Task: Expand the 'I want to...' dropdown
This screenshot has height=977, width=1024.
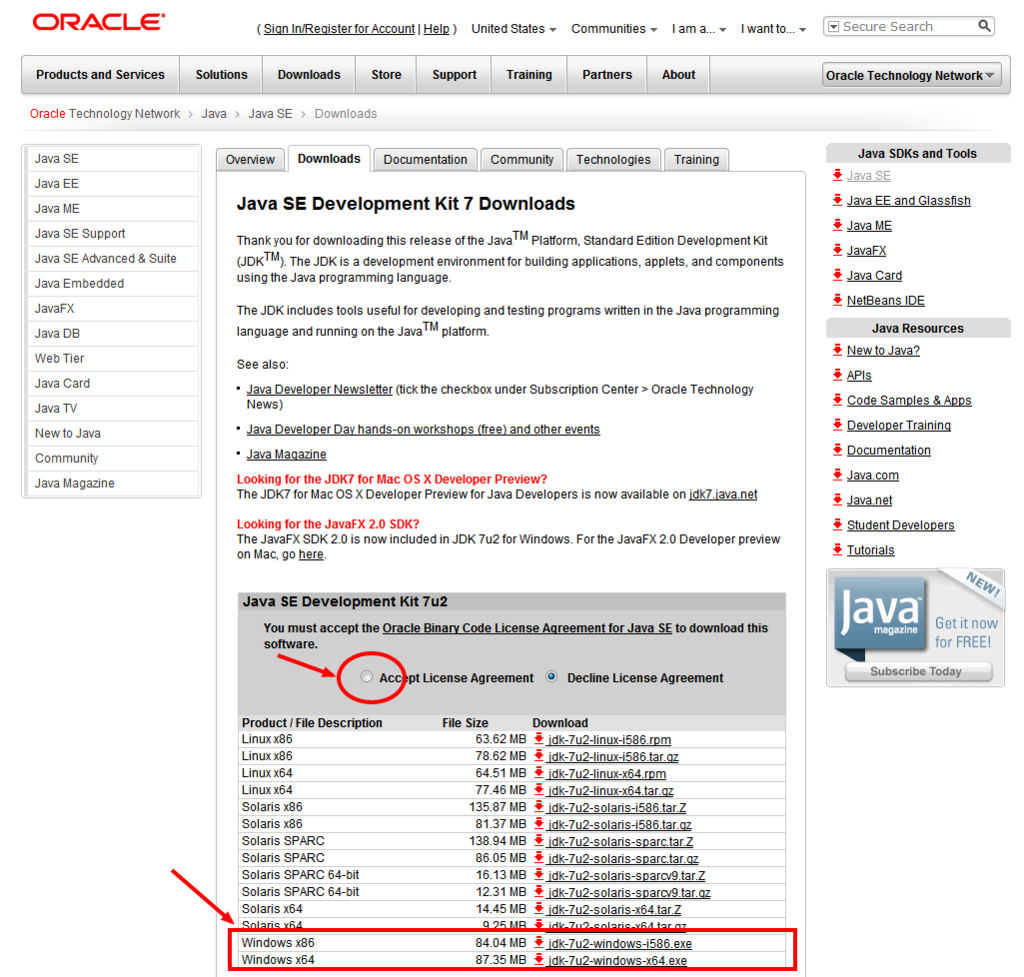Action: click(x=773, y=29)
